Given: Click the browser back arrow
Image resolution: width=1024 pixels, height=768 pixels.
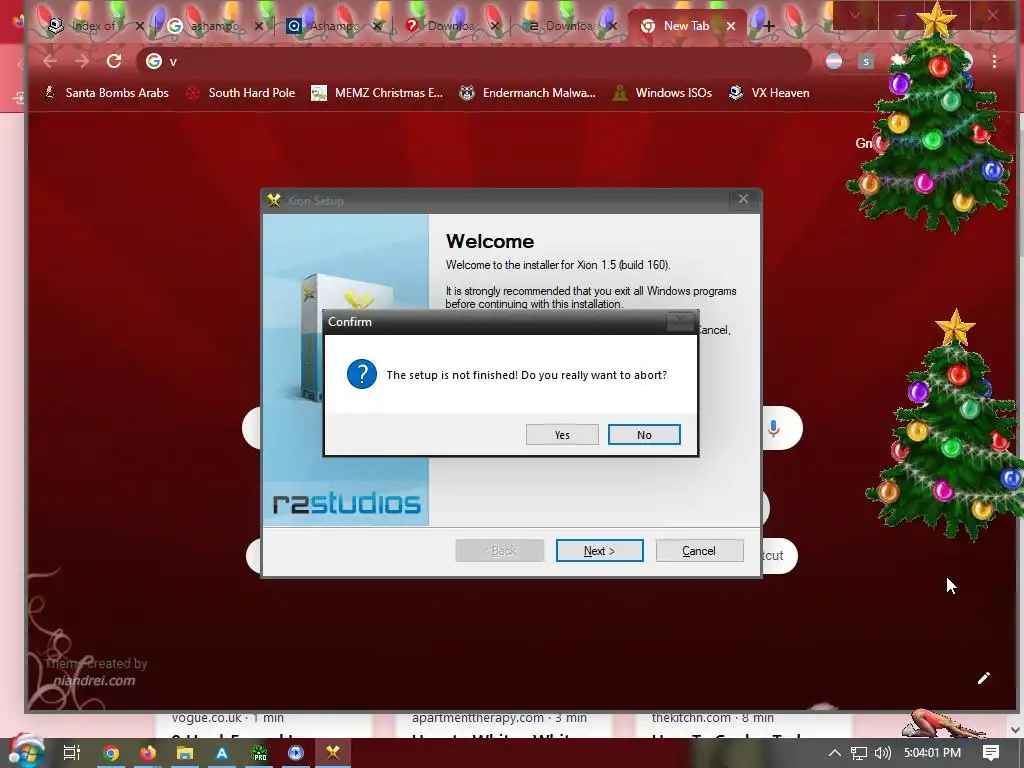Looking at the screenshot, I should point(50,61).
